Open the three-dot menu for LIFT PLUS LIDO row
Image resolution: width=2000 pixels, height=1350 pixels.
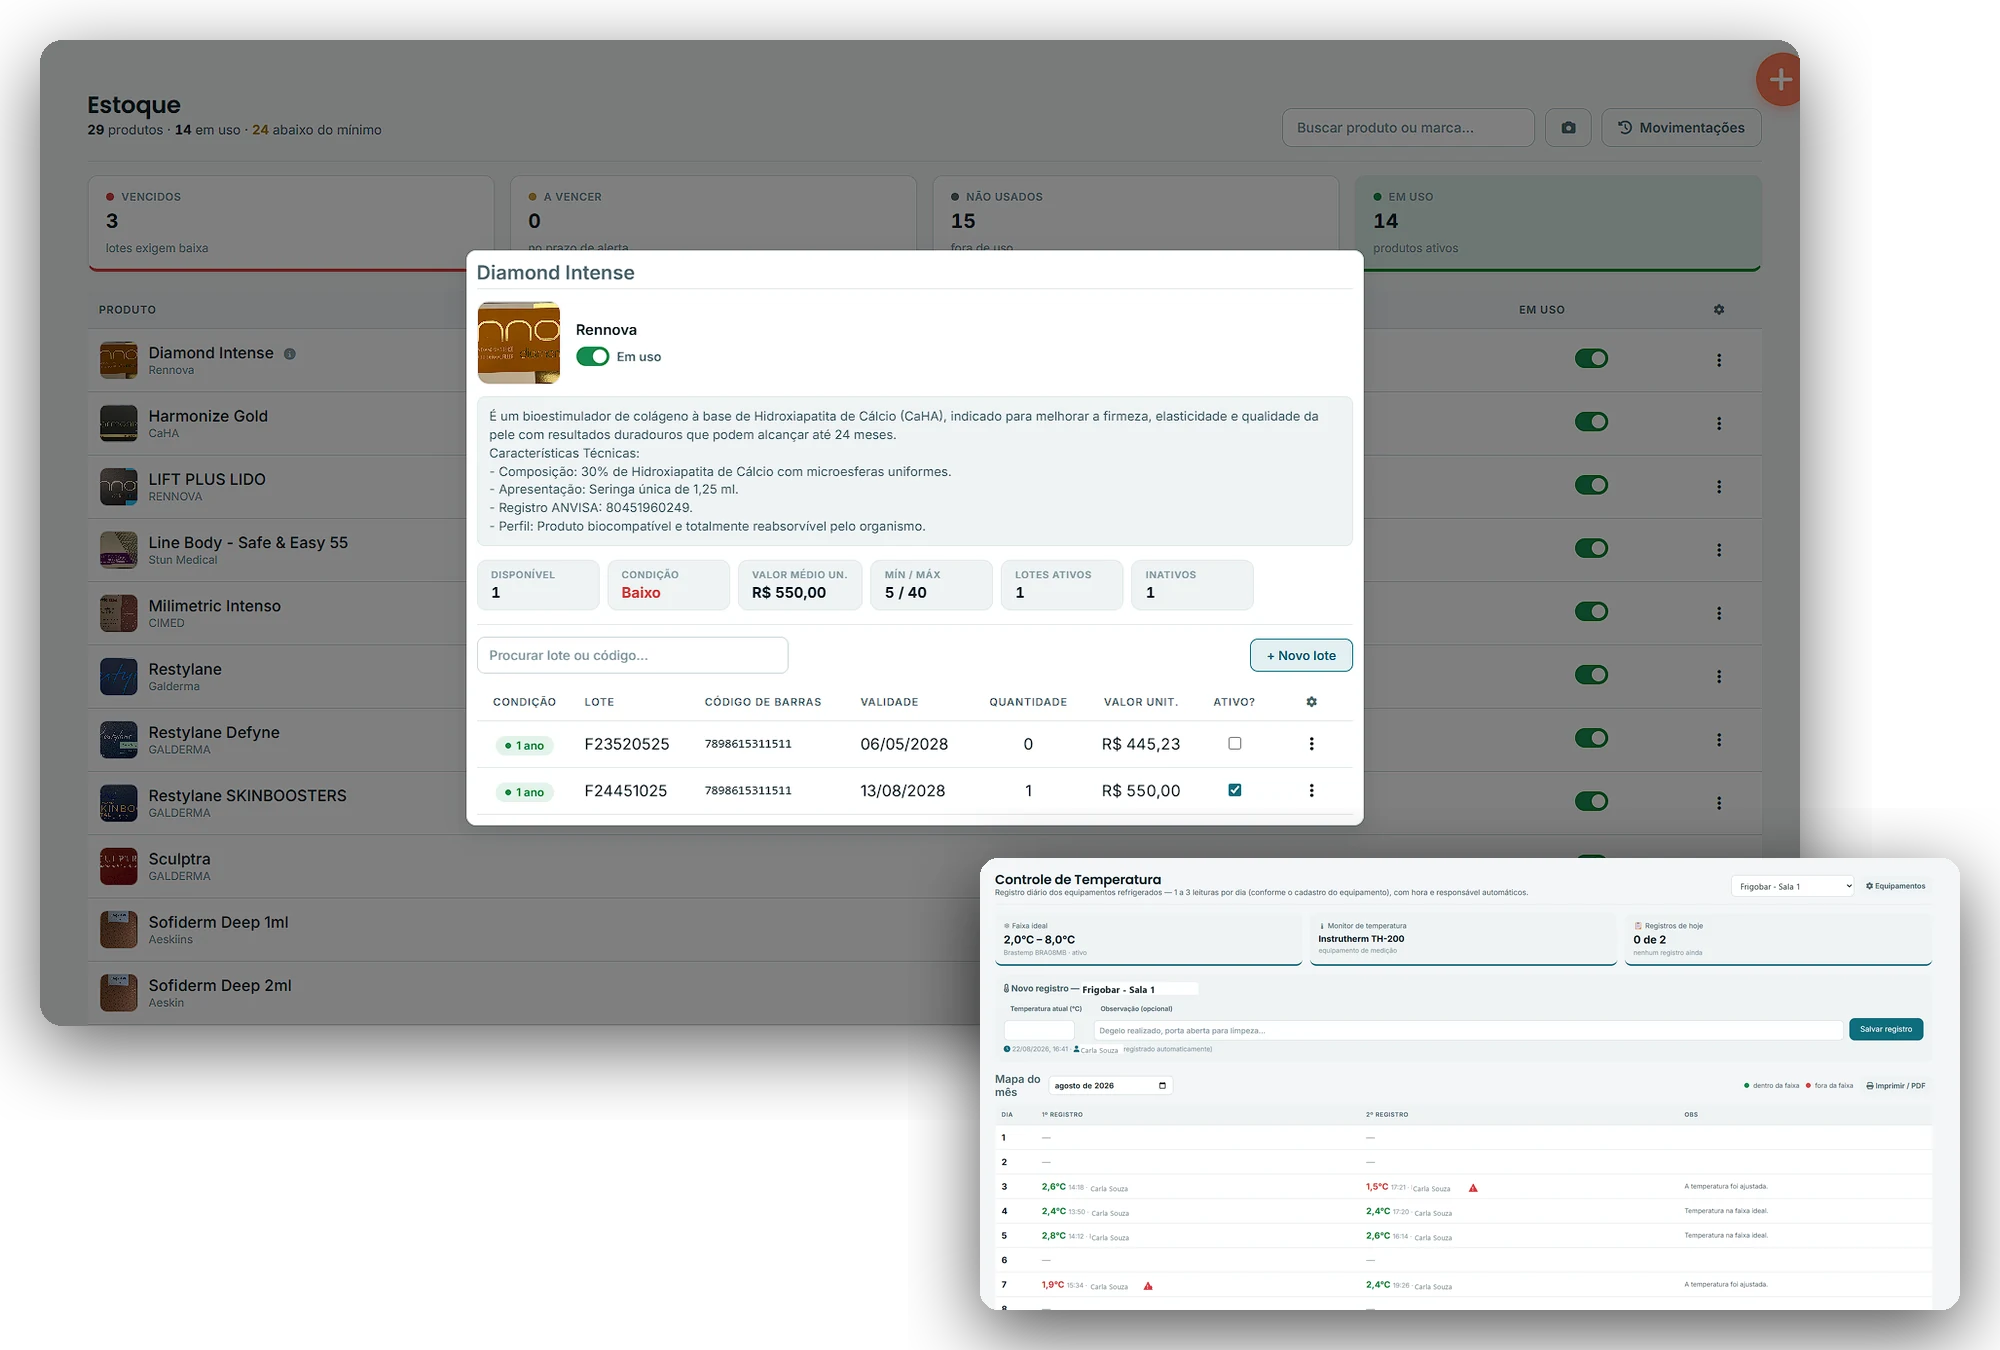(1719, 487)
